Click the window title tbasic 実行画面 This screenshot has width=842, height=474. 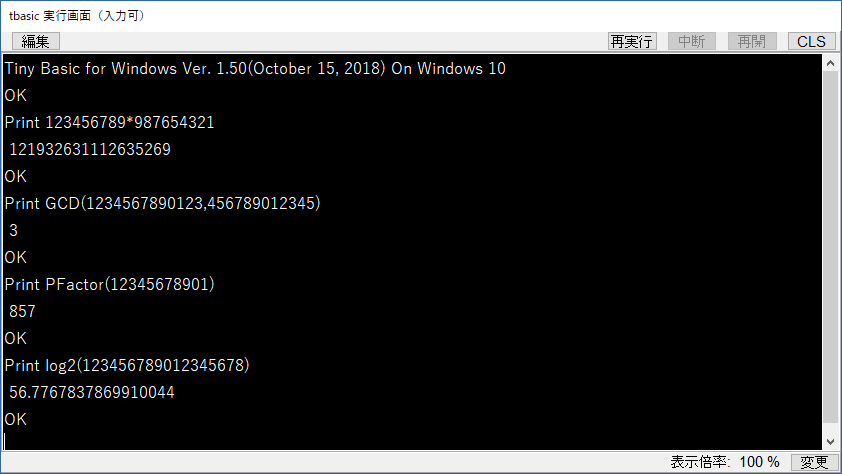point(77,16)
